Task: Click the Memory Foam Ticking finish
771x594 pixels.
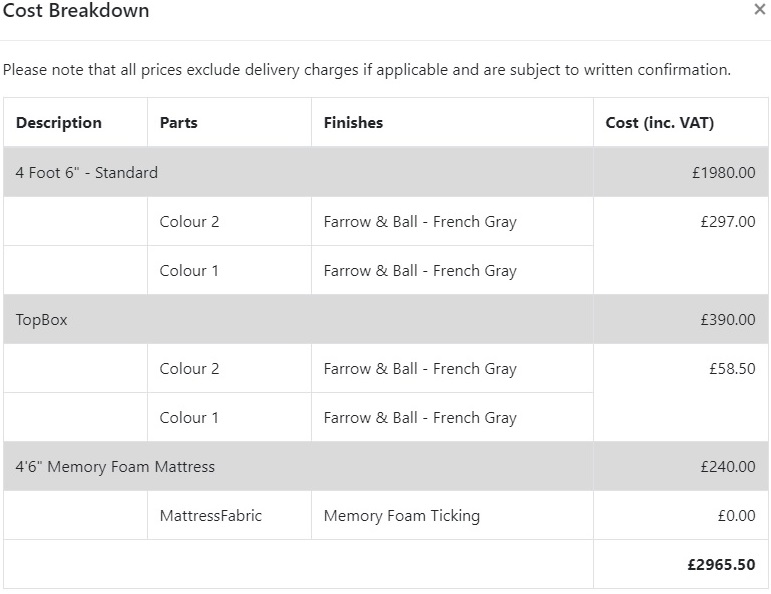Action: [402, 516]
